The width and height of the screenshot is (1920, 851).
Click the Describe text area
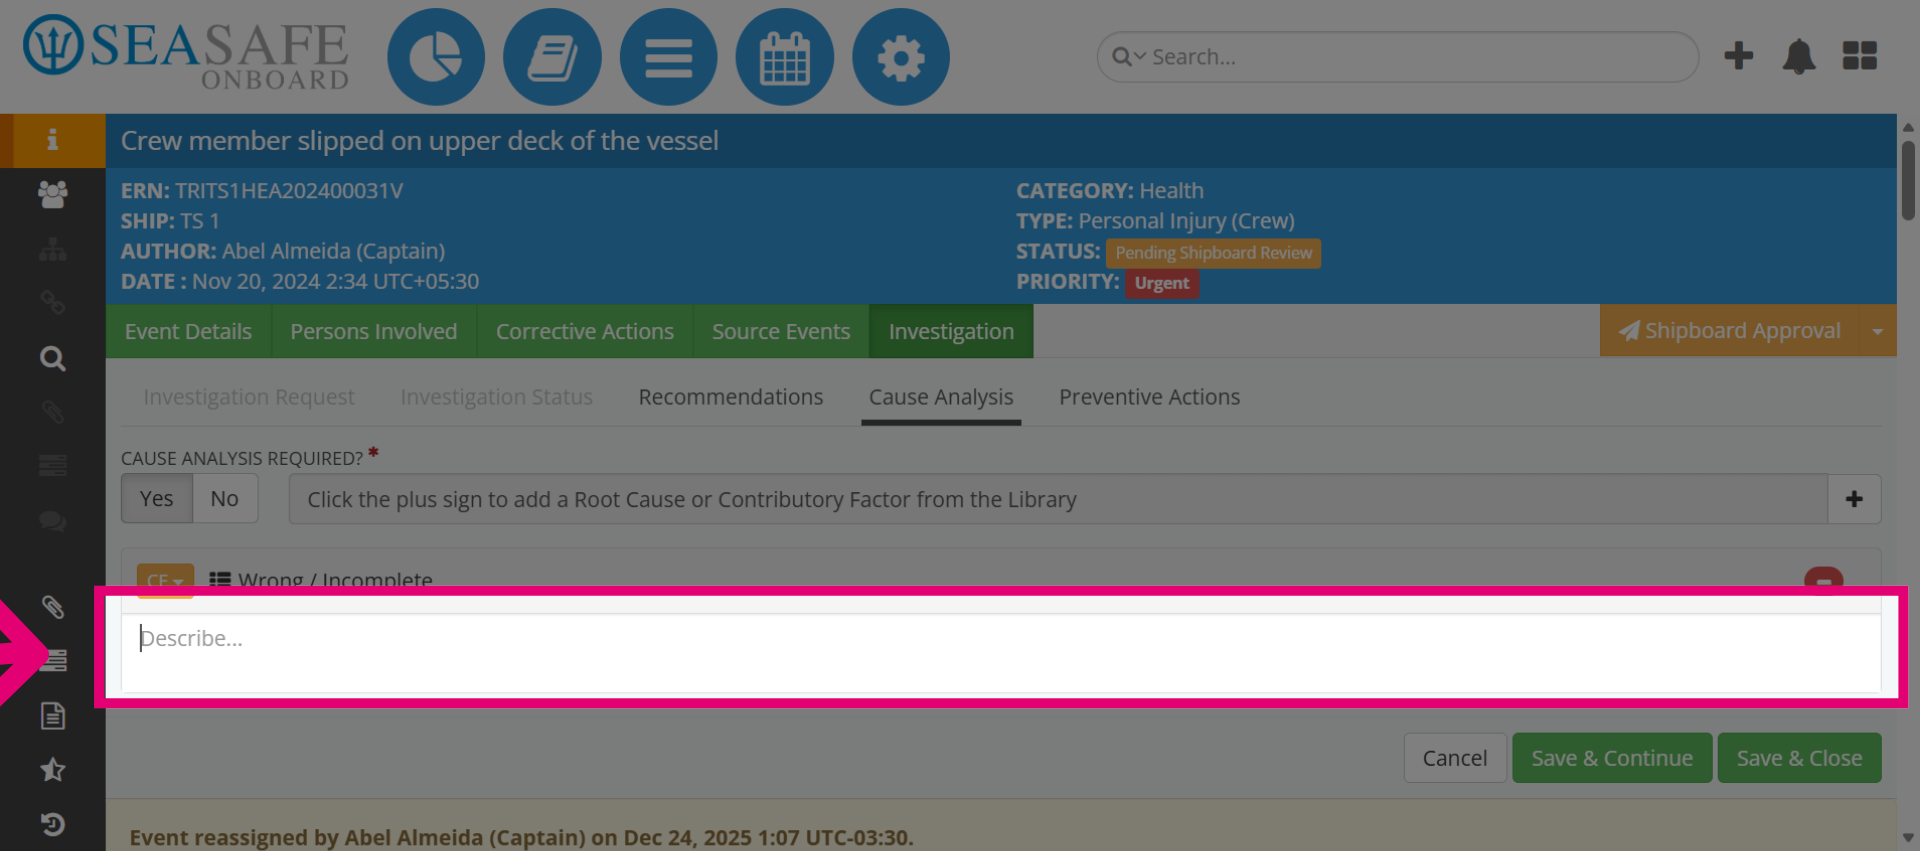[x=1001, y=652]
